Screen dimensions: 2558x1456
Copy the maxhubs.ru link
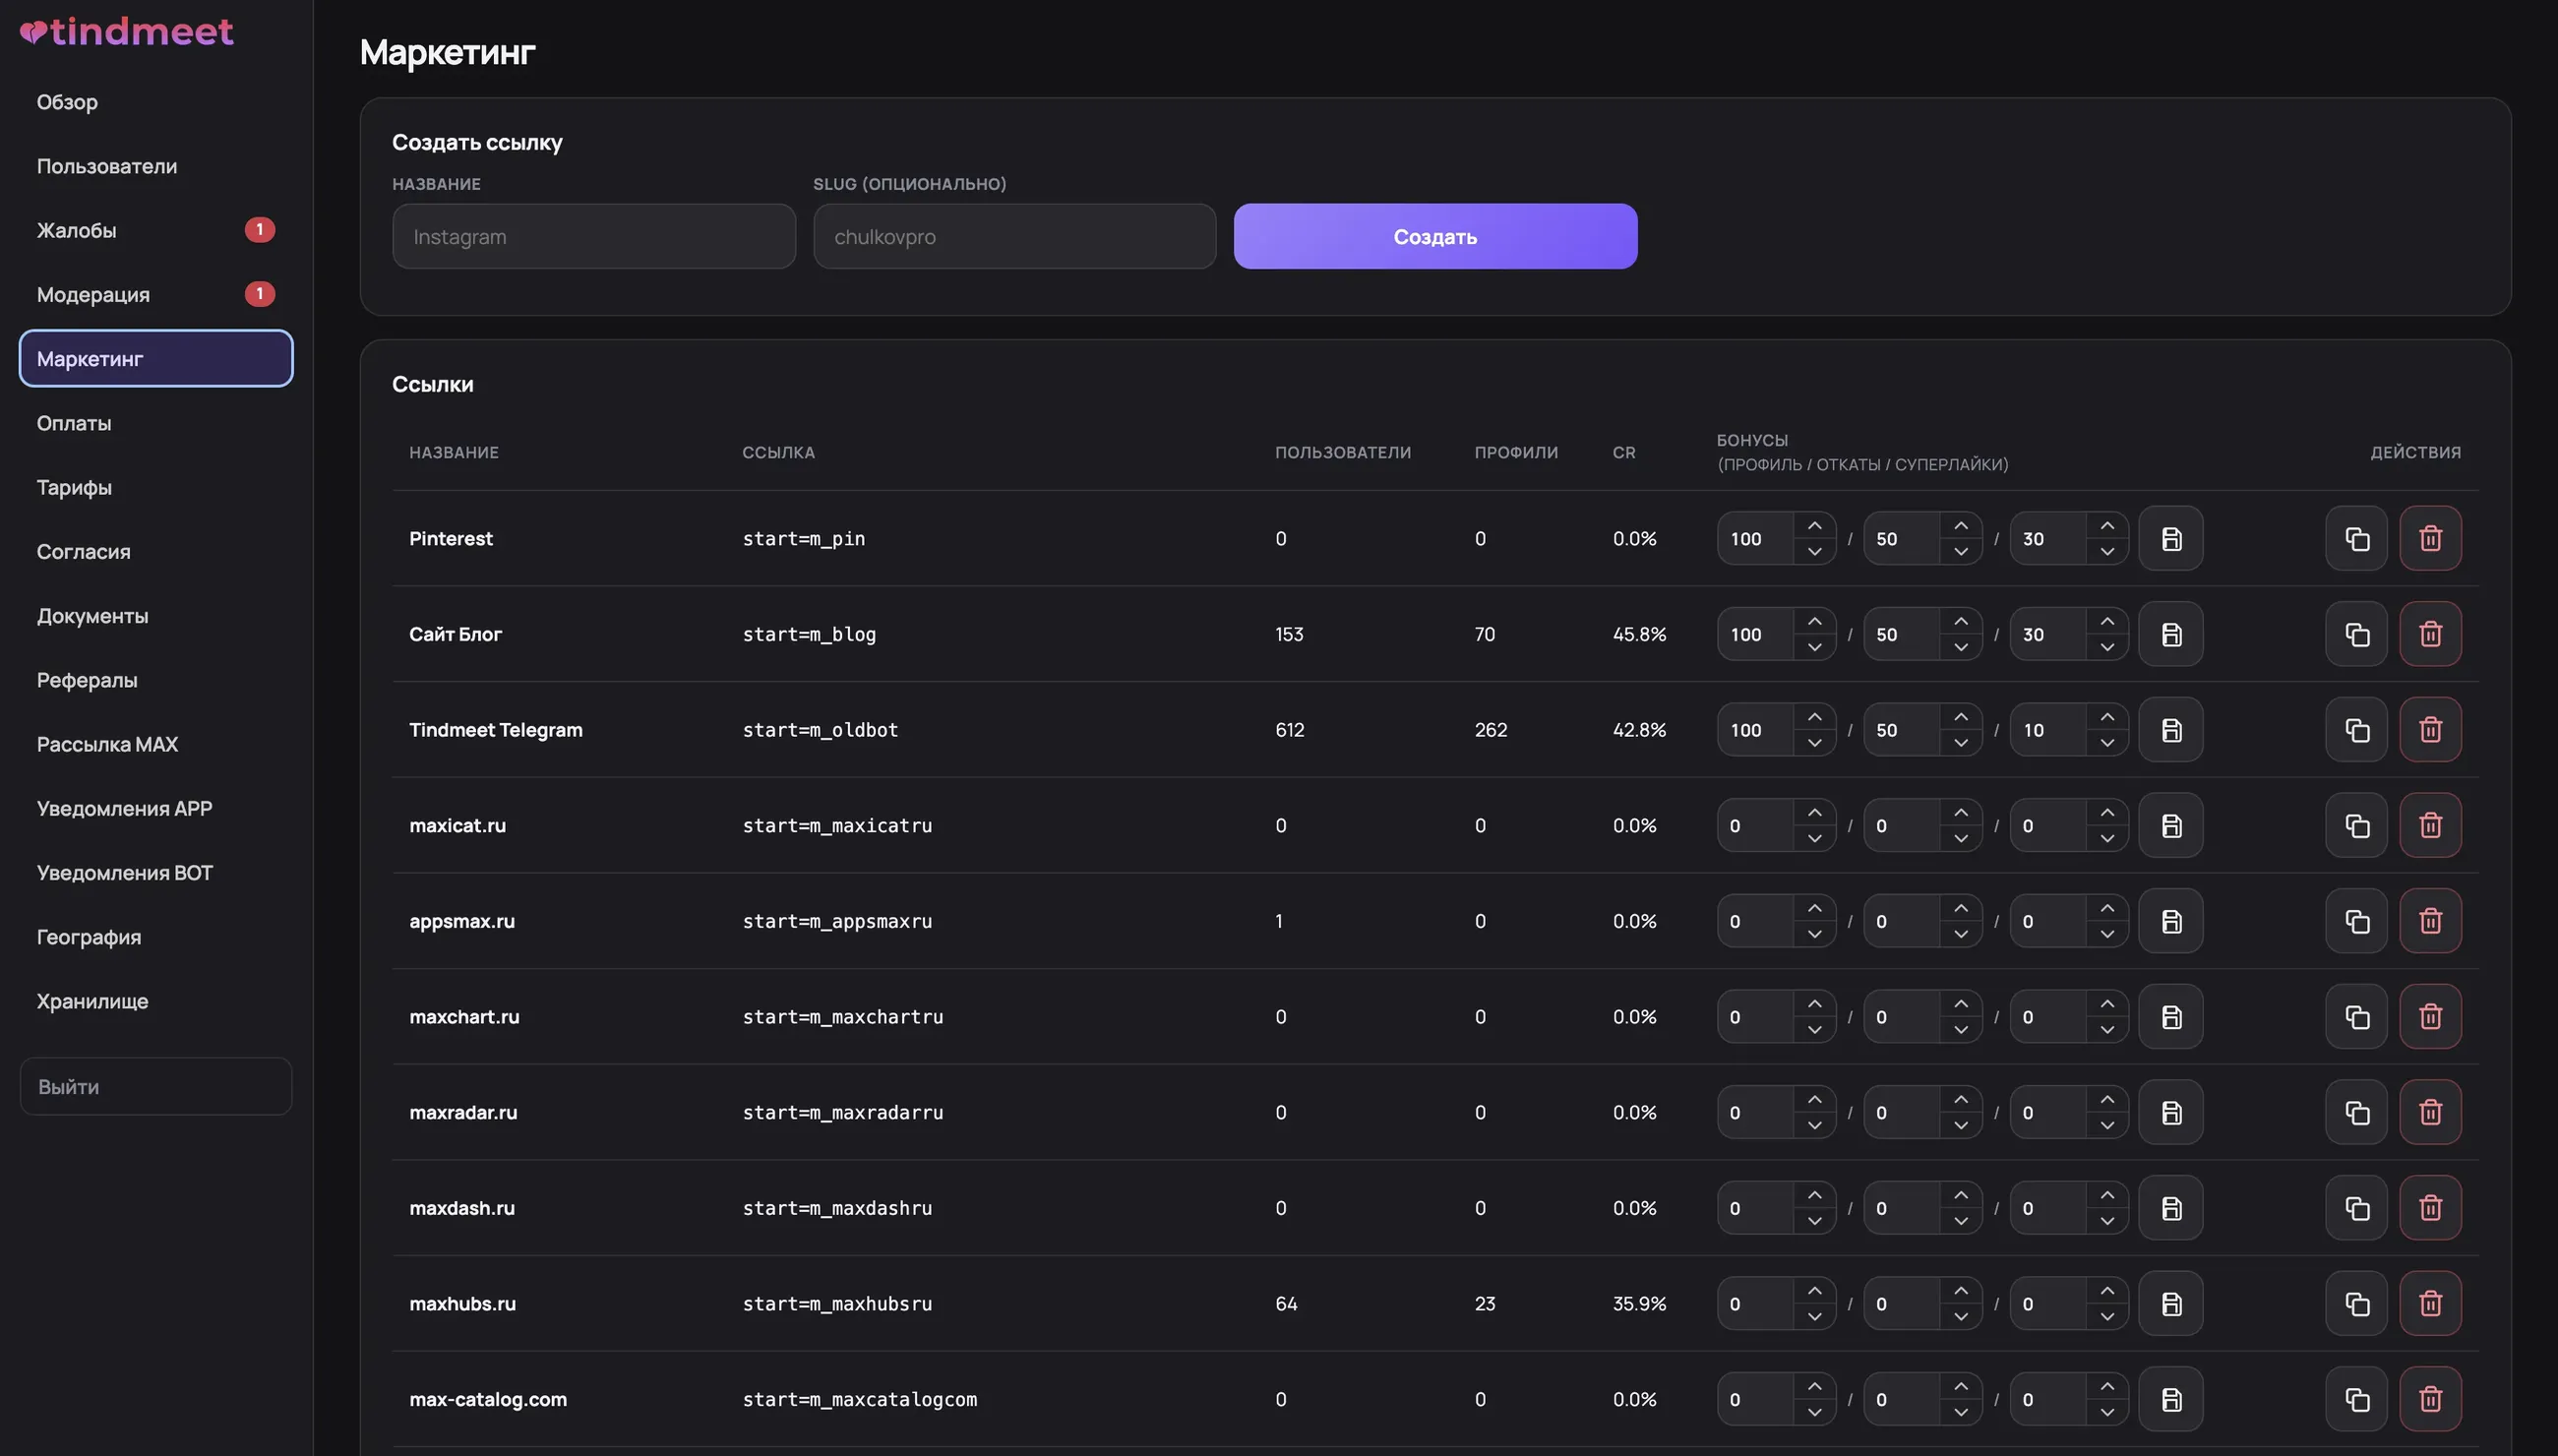2356,1303
